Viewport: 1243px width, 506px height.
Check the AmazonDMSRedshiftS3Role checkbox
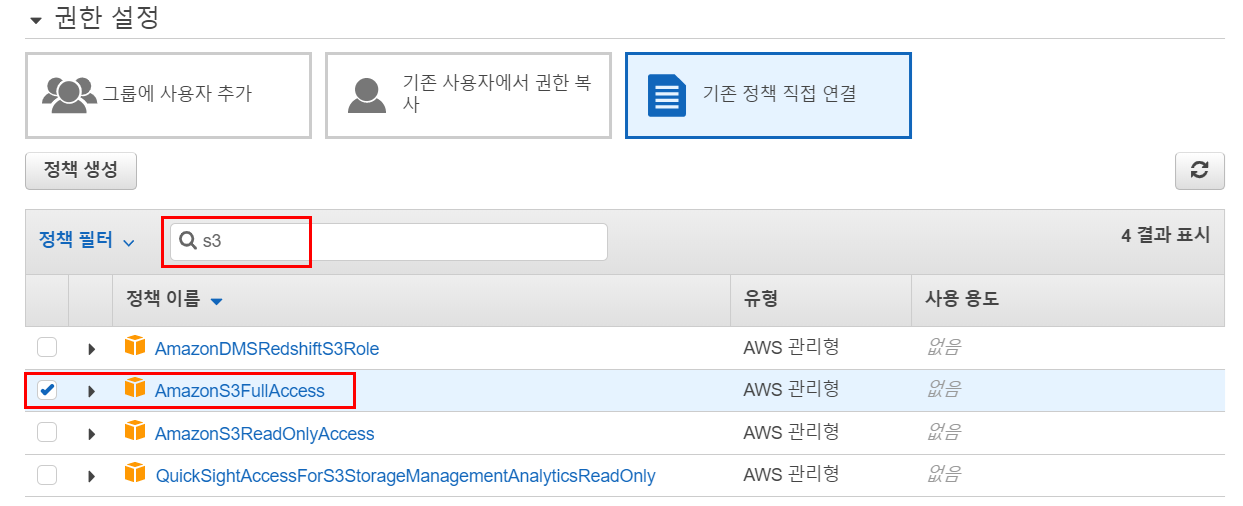tap(47, 348)
